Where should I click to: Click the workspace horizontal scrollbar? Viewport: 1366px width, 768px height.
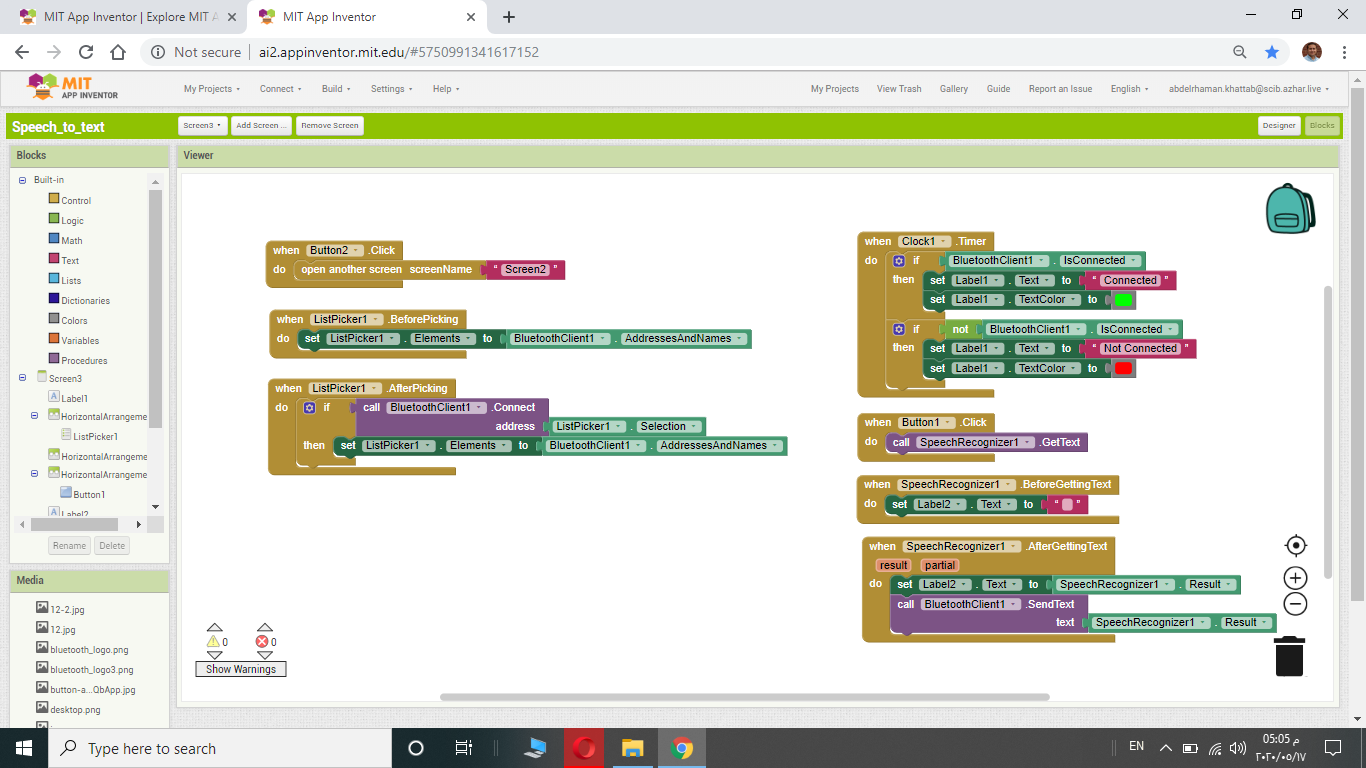[745, 697]
